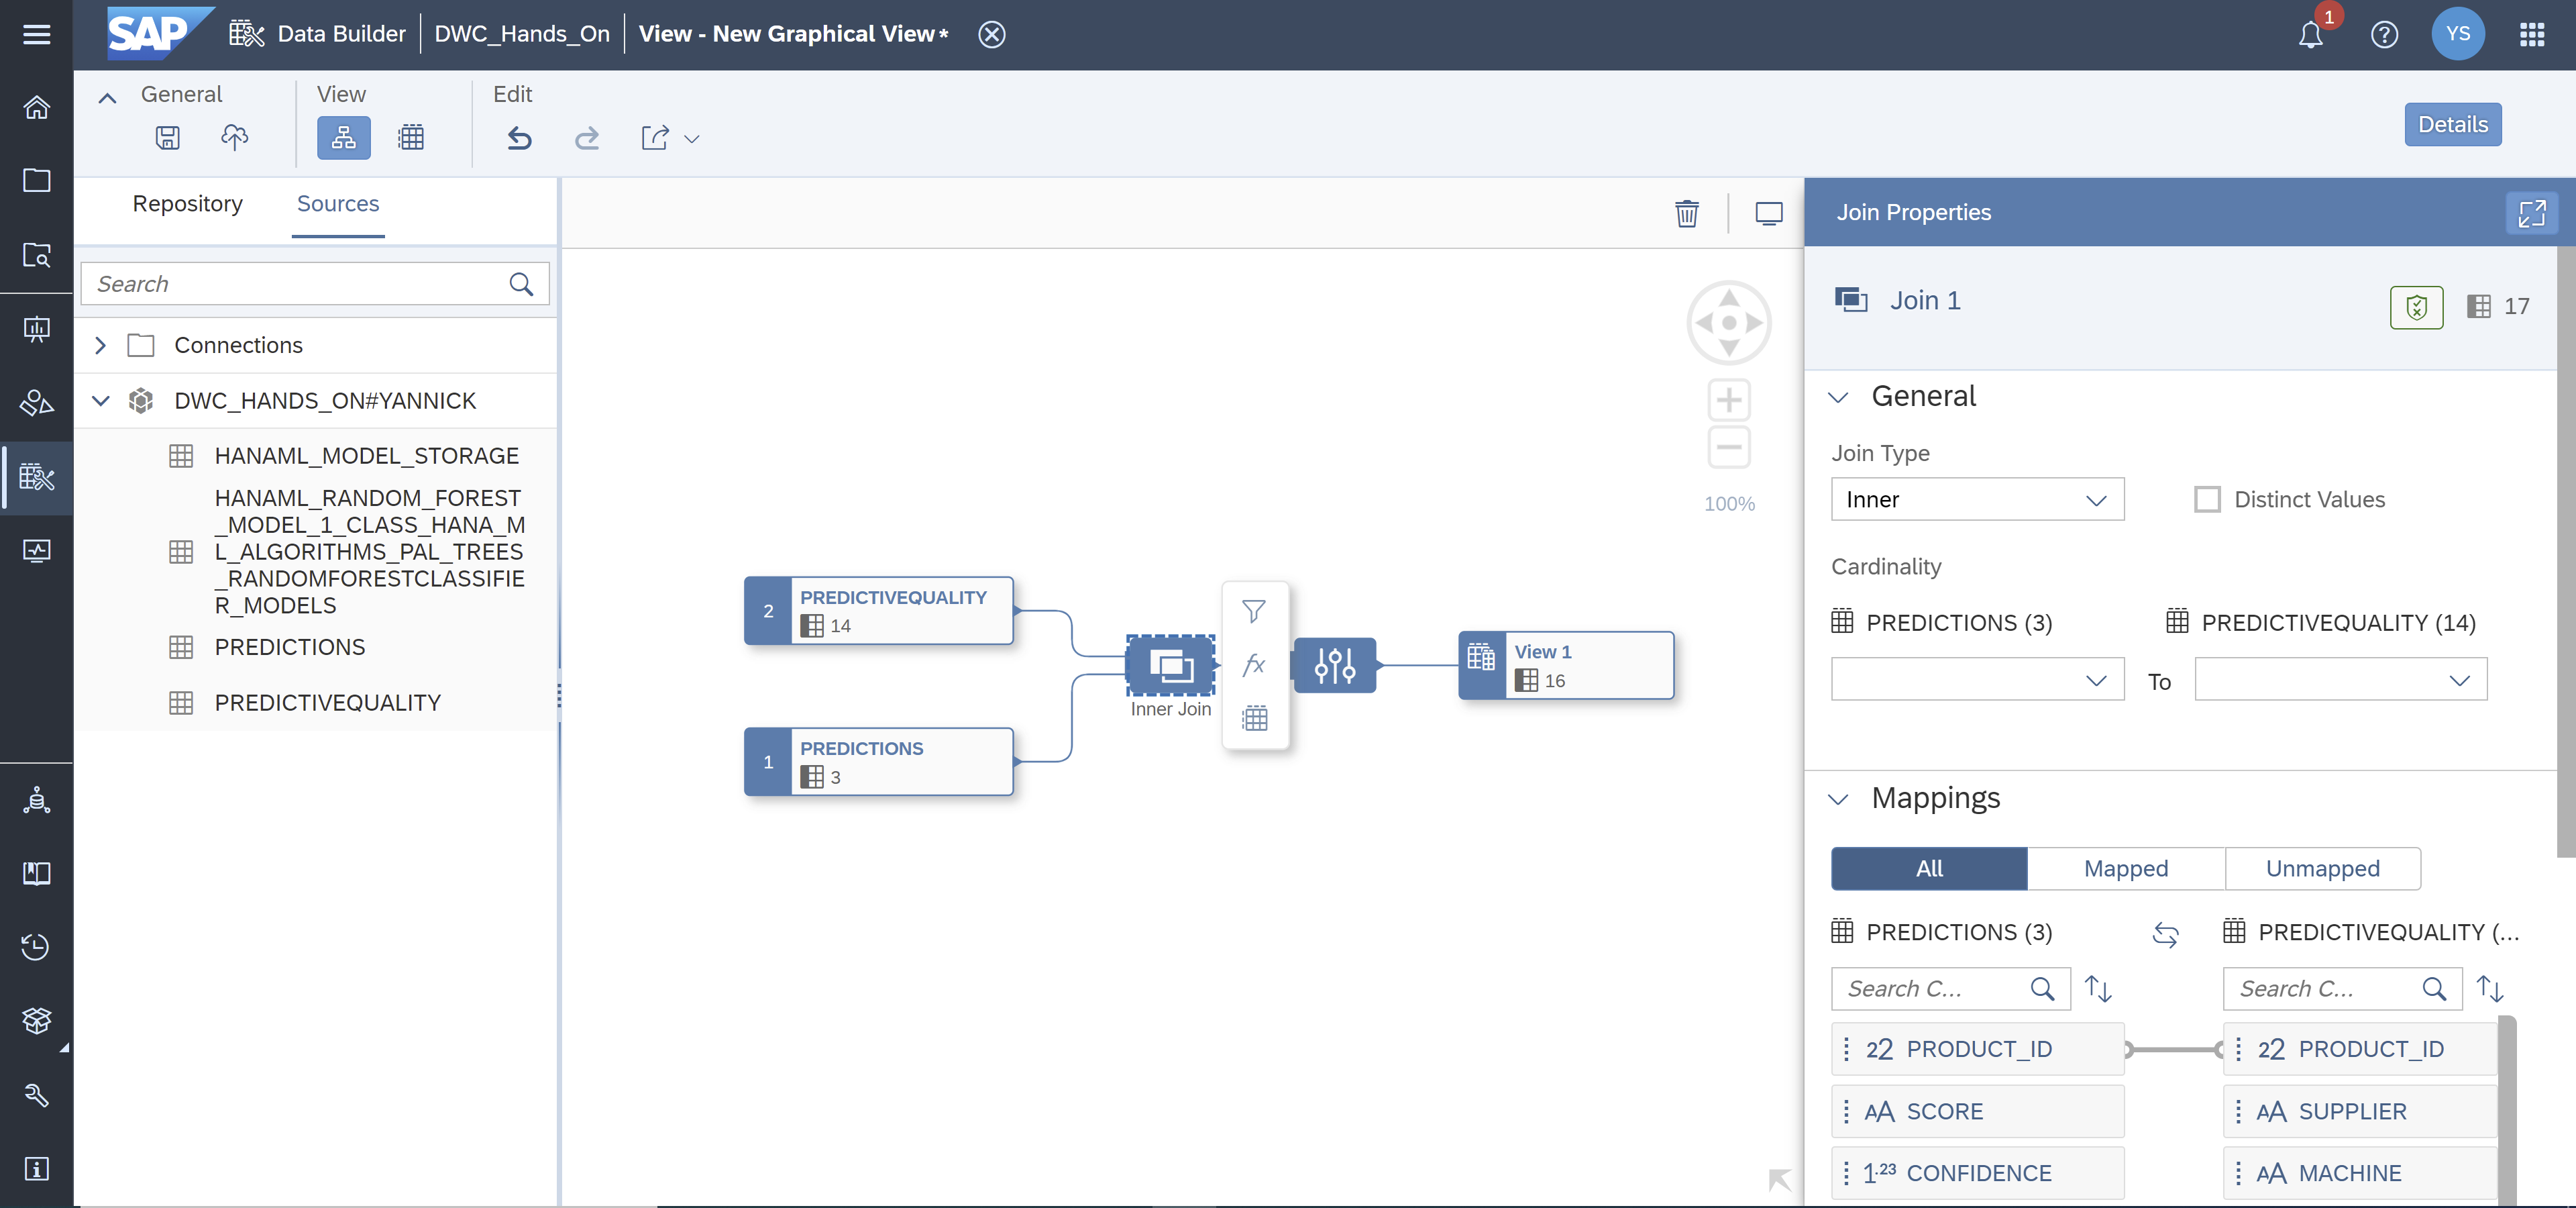Zoom in using the plus control
Viewport: 2576px width, 1208px height.
click(x=1729, y=399)
